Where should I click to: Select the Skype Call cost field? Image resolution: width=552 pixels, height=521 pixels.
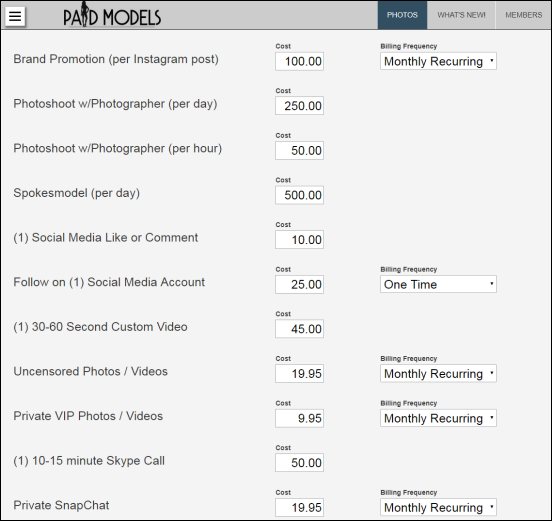(x=299, y=463)
